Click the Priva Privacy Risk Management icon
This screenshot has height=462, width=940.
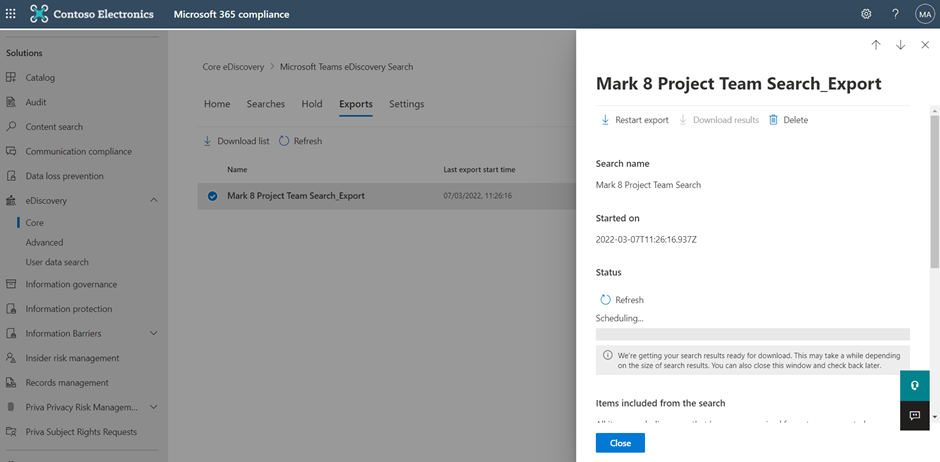click(x=11, y=407)
